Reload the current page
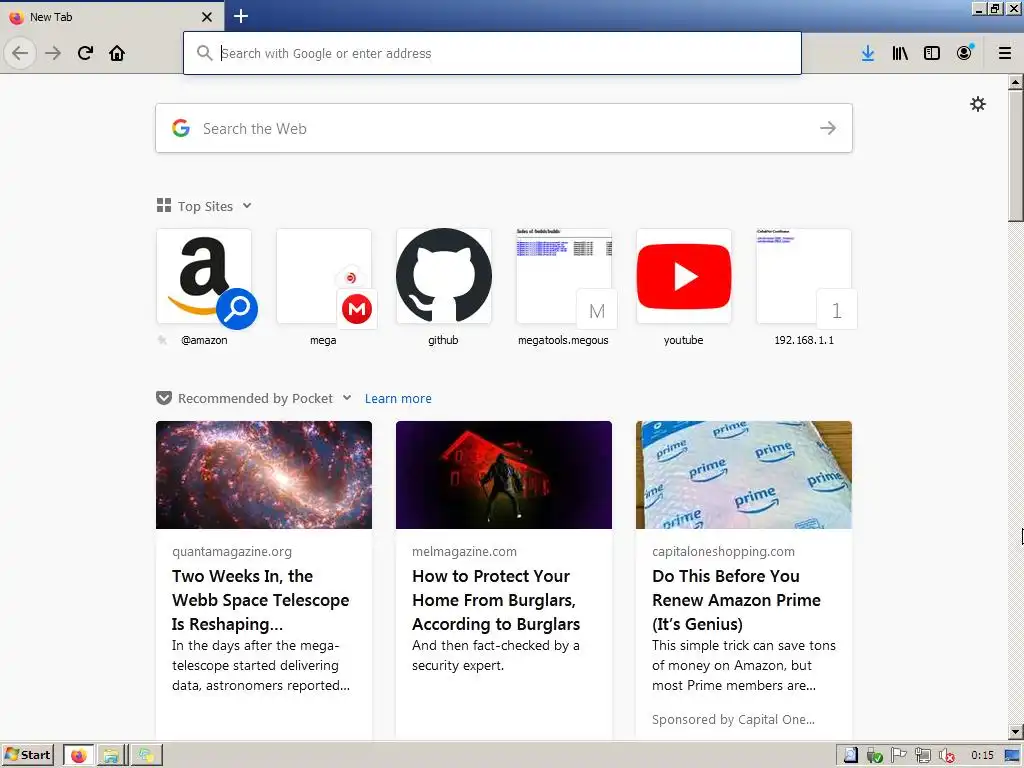This screenshot has height=768, width=1024. (85, 53)
